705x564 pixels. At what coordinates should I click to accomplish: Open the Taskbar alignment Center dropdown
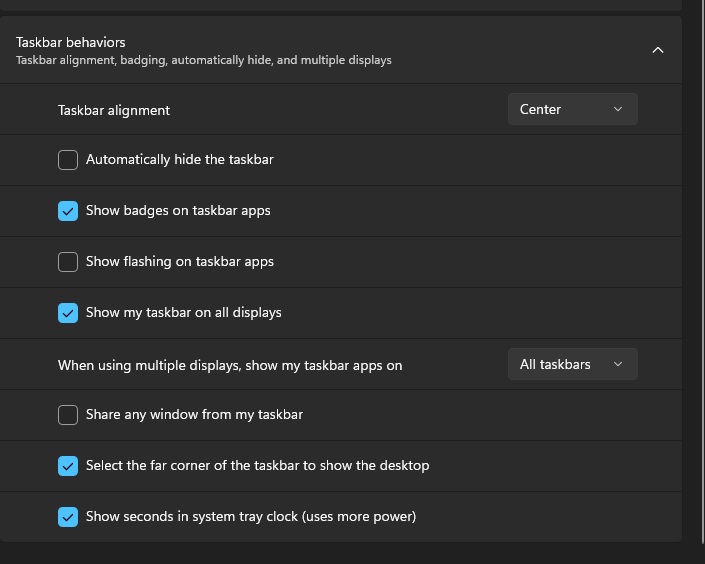click(571, 109)
